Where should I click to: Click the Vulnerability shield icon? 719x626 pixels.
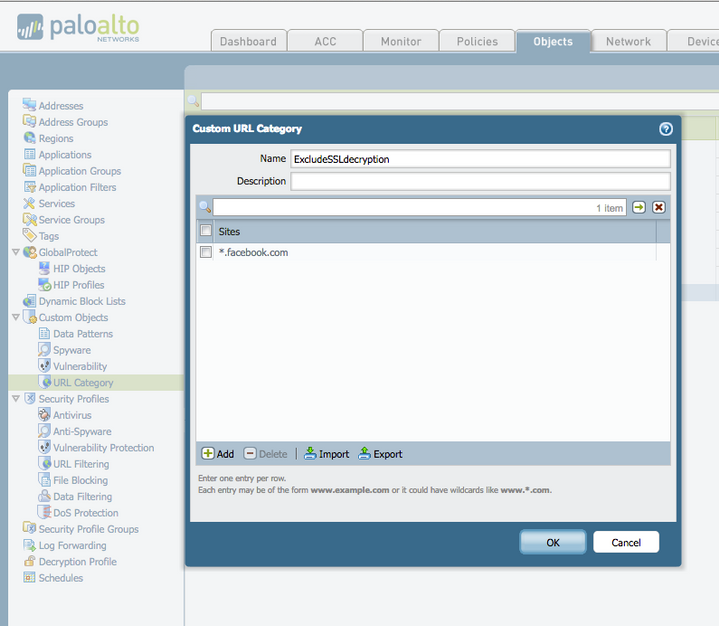[44, 366]
